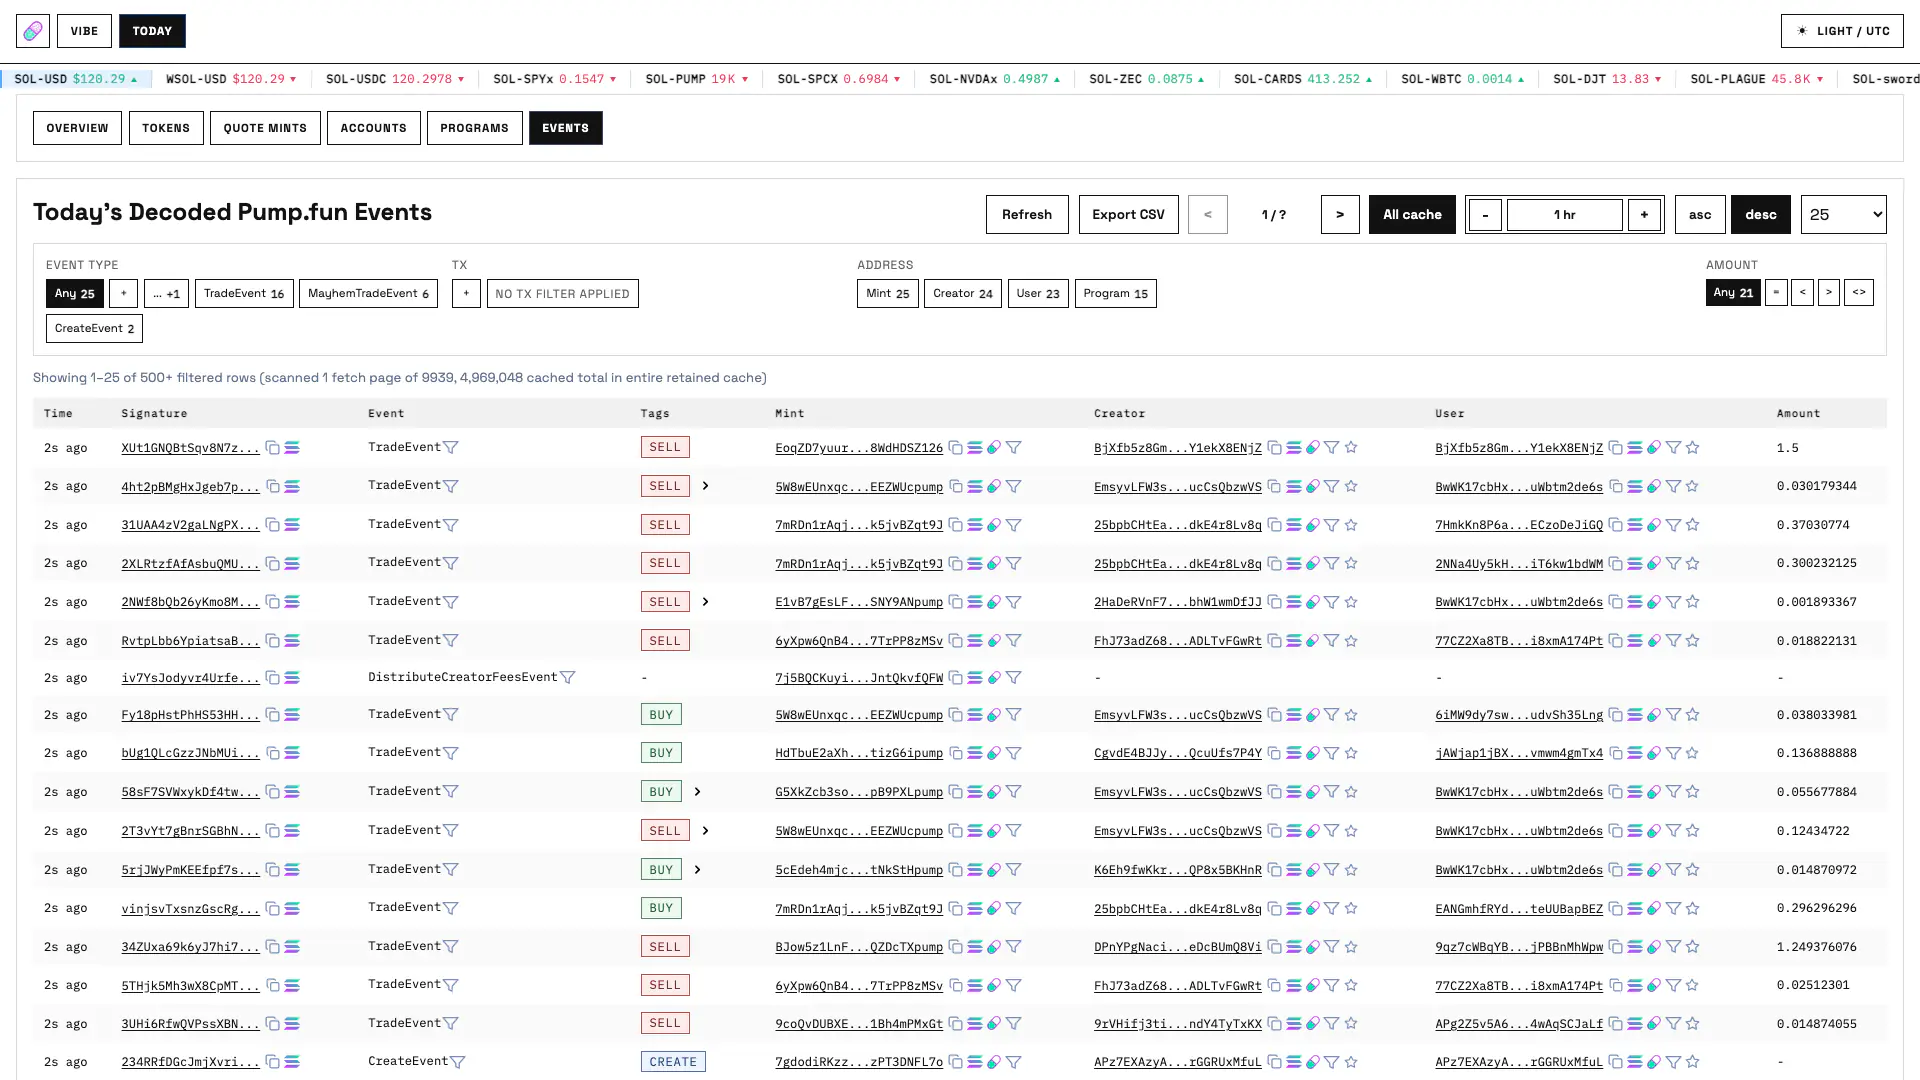
Task: Click the Refresh button
Action: point(1027,214)
